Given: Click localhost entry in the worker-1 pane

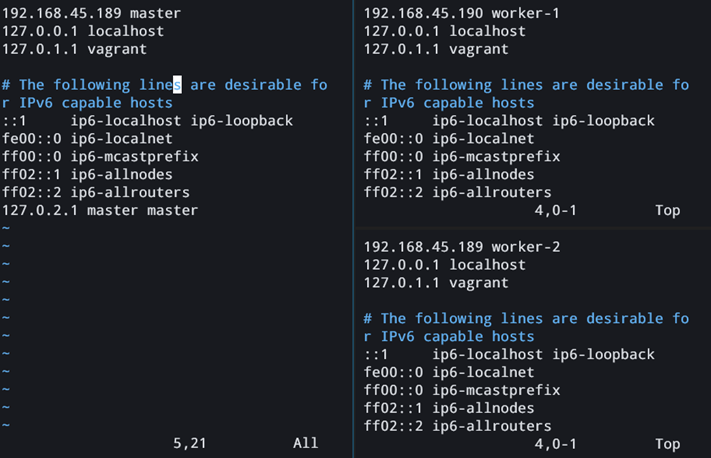Looking at the screenshot, I should pyautogui.click(x=487, y=31).
